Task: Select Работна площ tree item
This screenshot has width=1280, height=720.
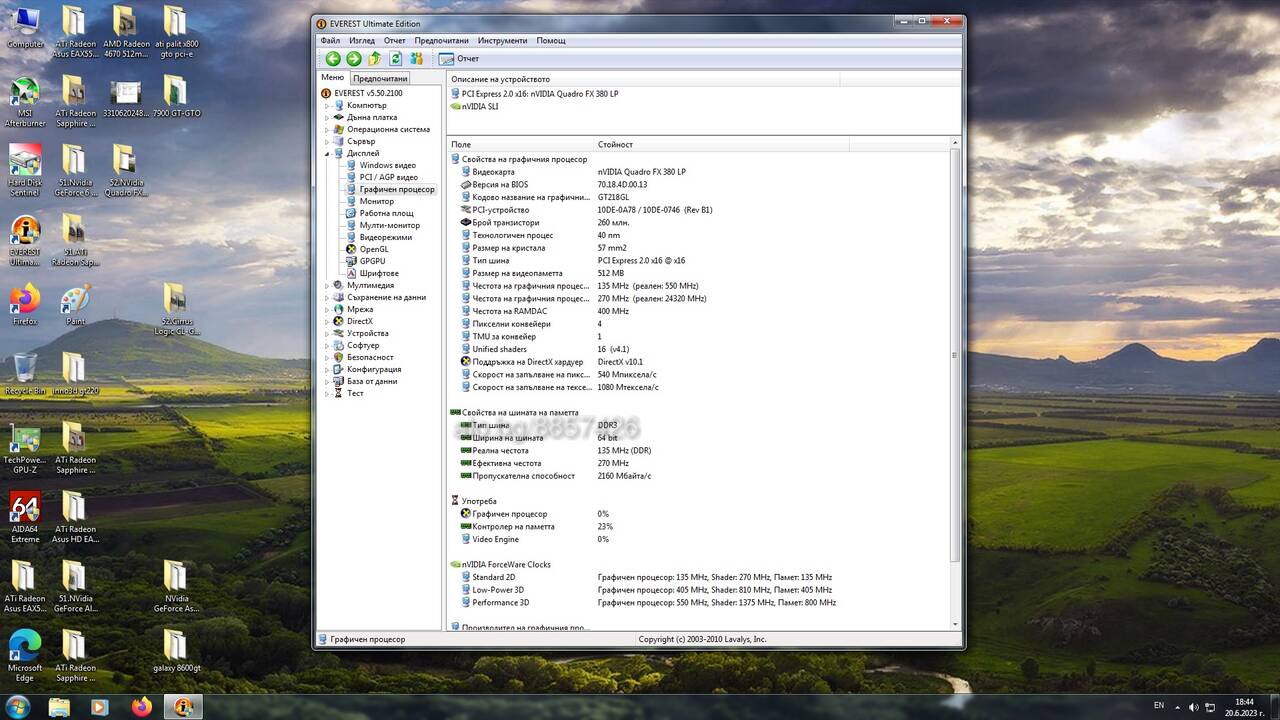Action: [x=386, y=213]
